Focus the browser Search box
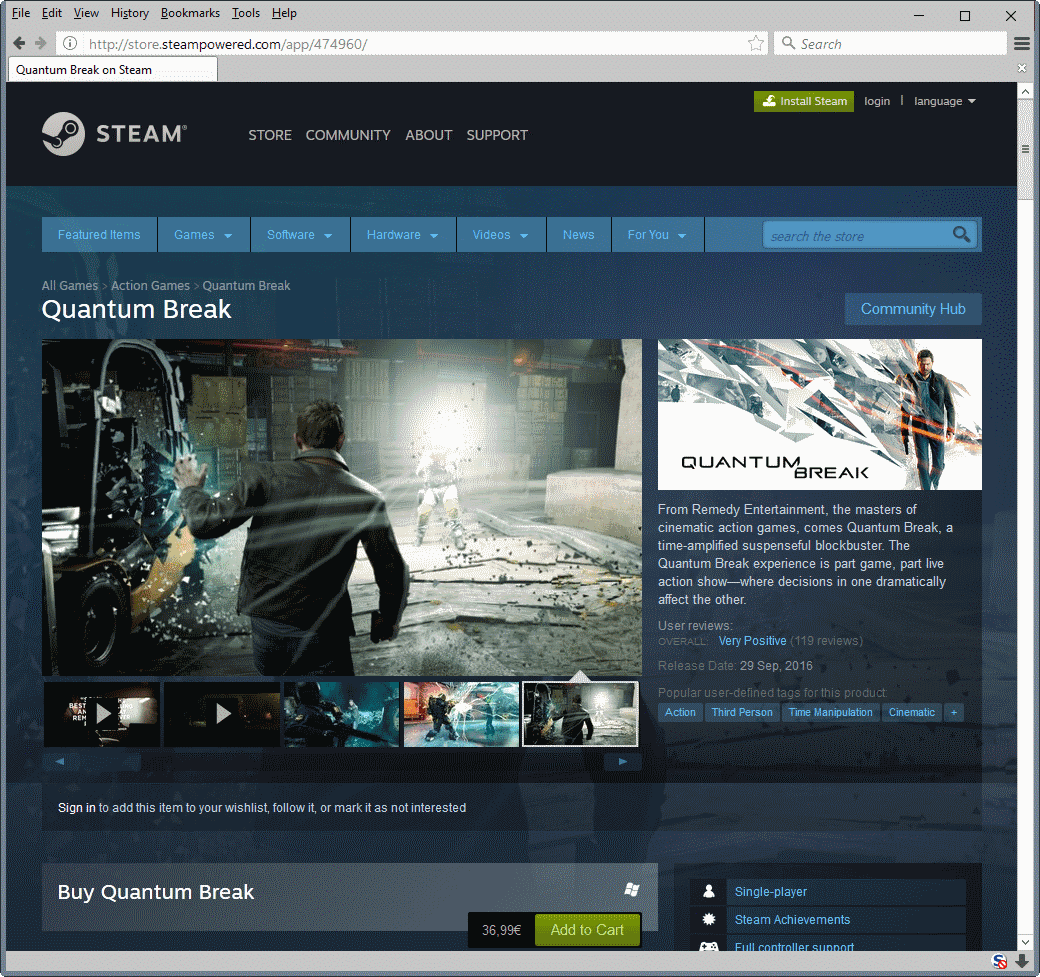 point(891,44)
